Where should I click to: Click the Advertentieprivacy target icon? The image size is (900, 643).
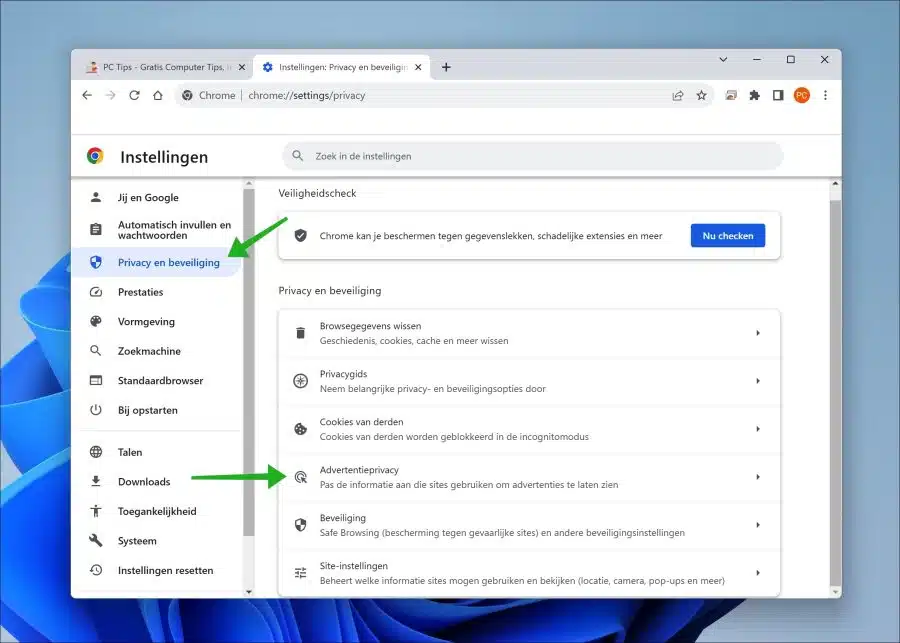click(301, 477)
